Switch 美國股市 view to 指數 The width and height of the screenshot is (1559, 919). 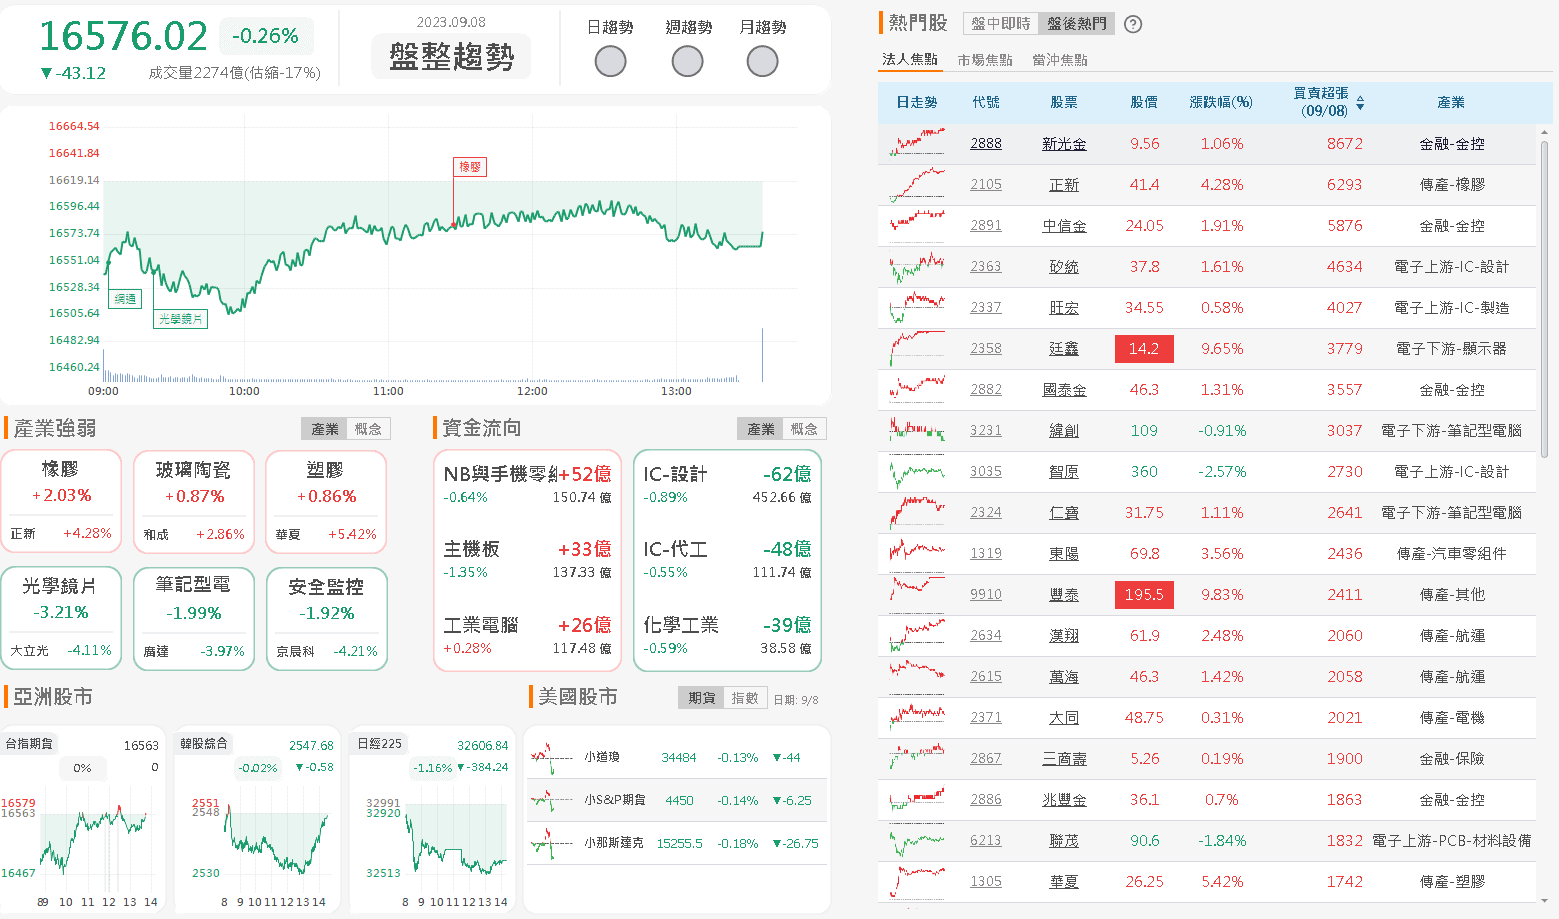(x=745, y=698)
